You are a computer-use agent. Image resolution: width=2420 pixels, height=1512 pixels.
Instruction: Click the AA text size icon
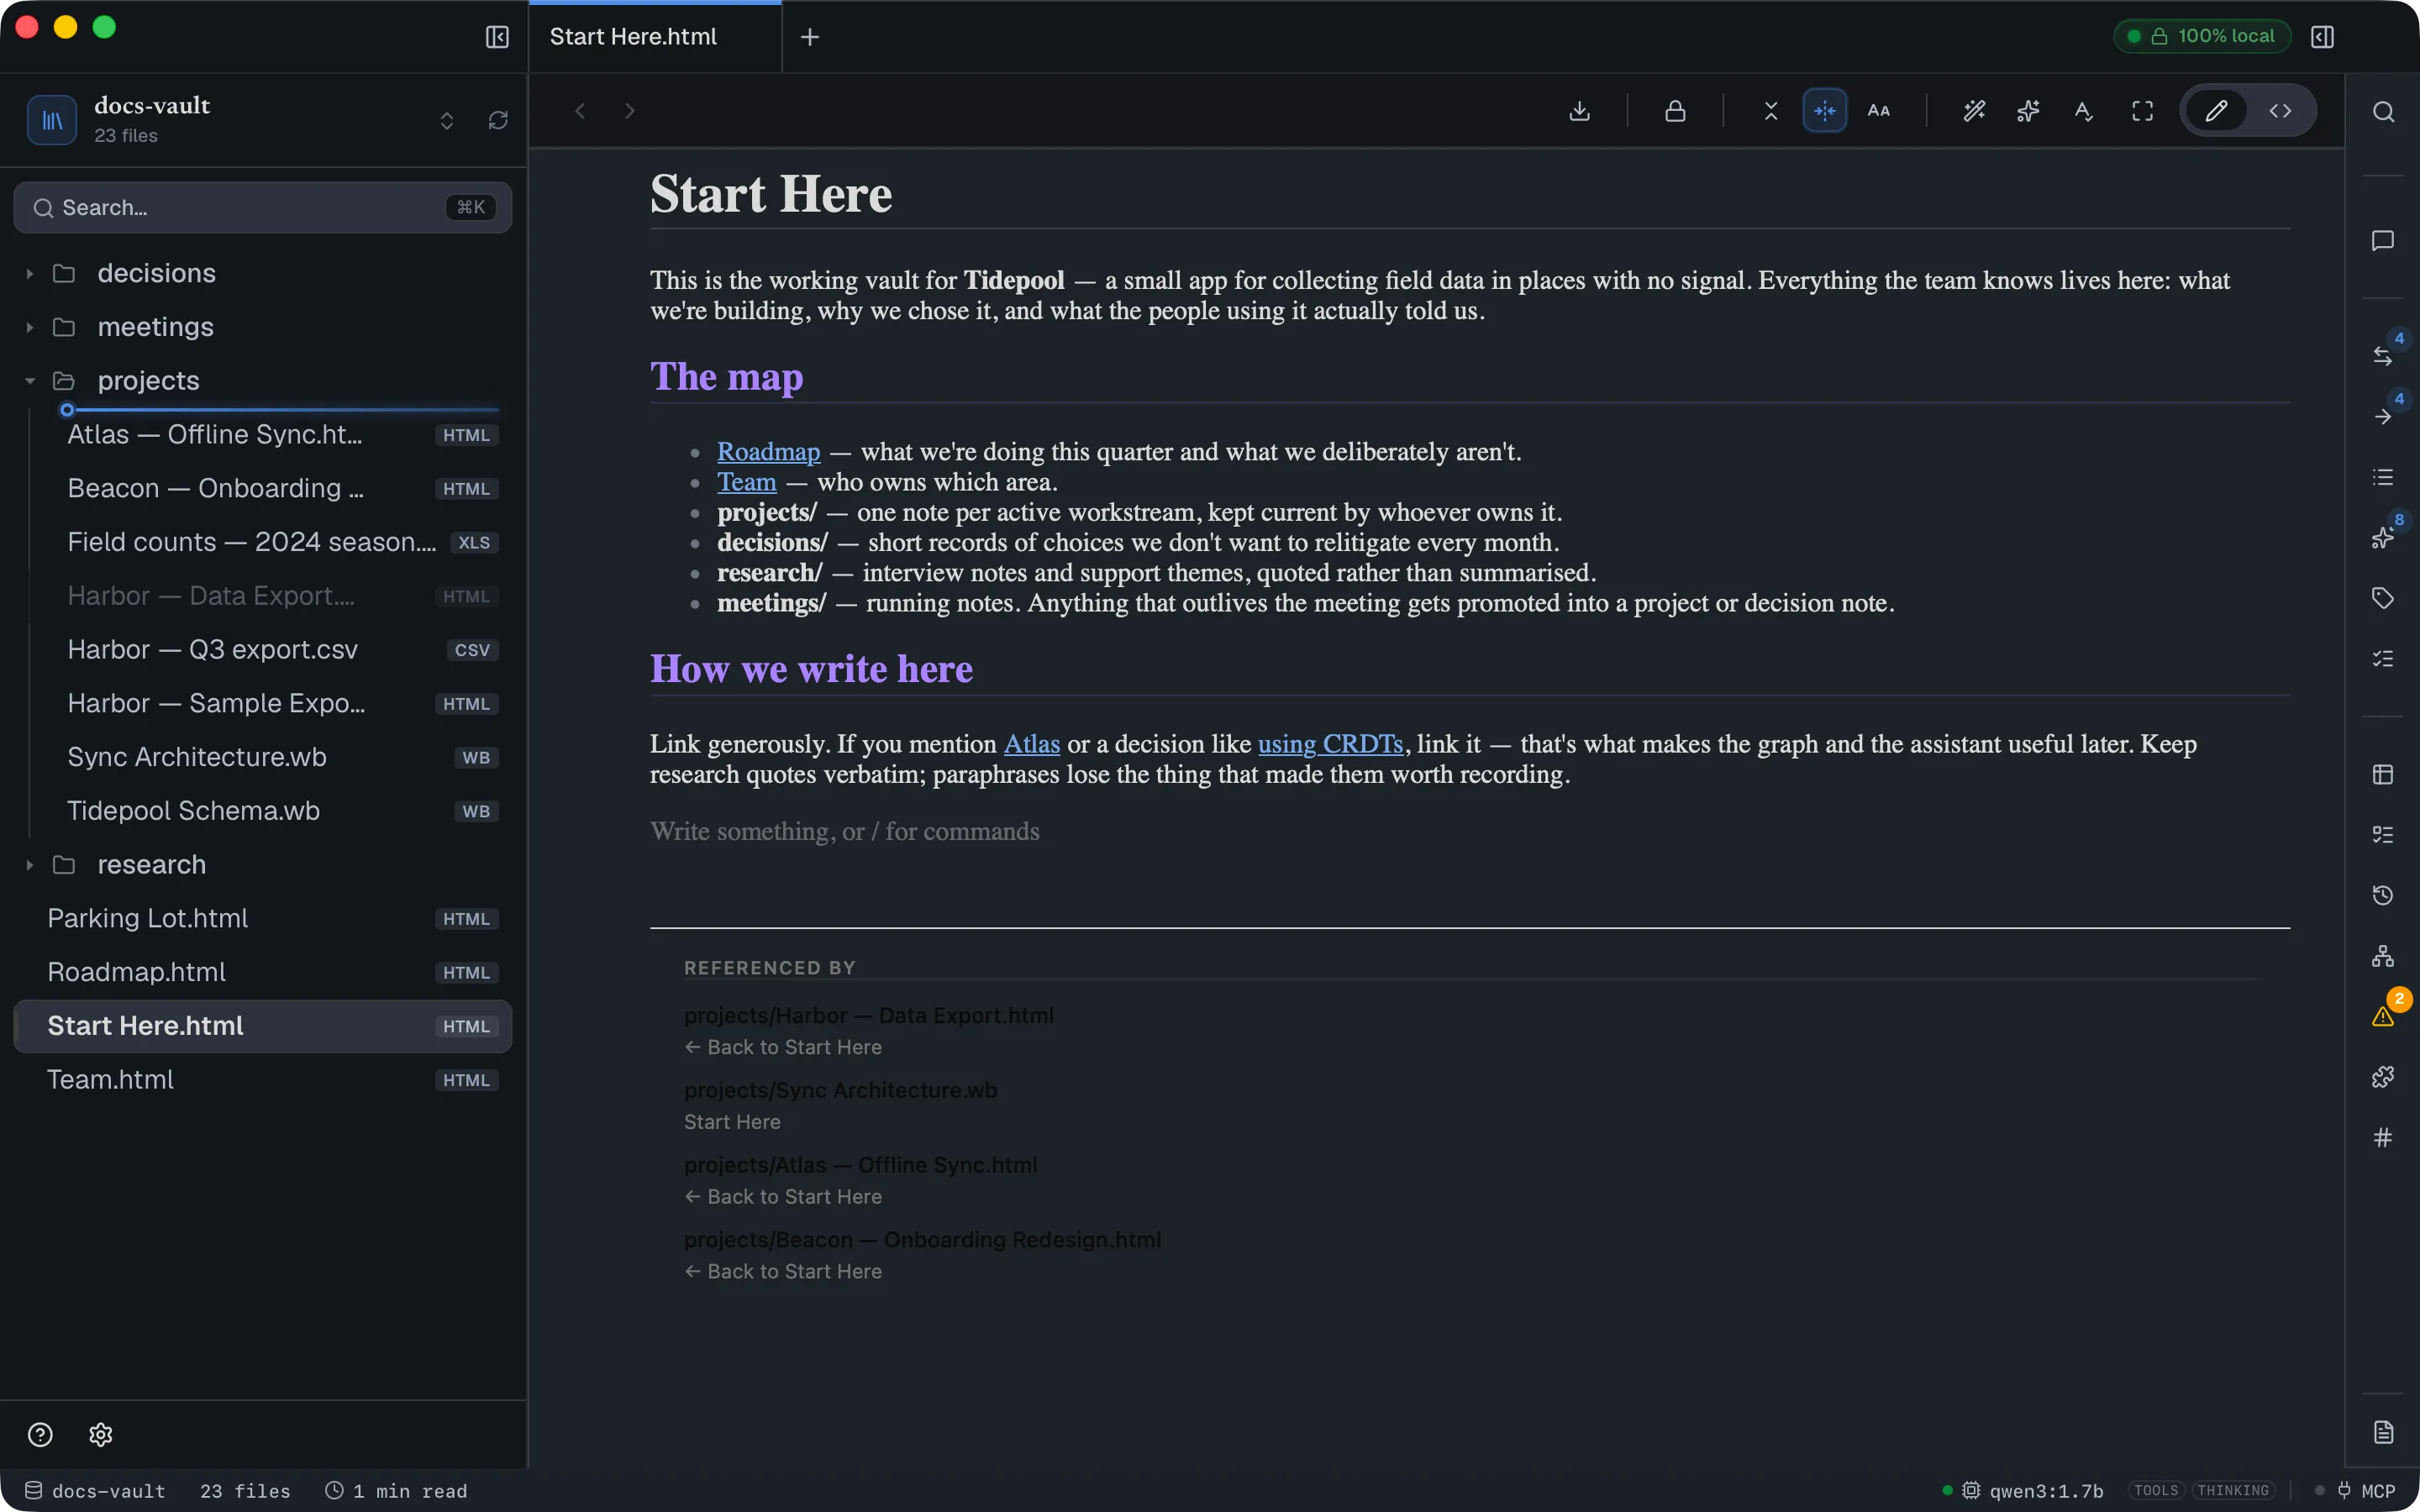[1879, 111]
